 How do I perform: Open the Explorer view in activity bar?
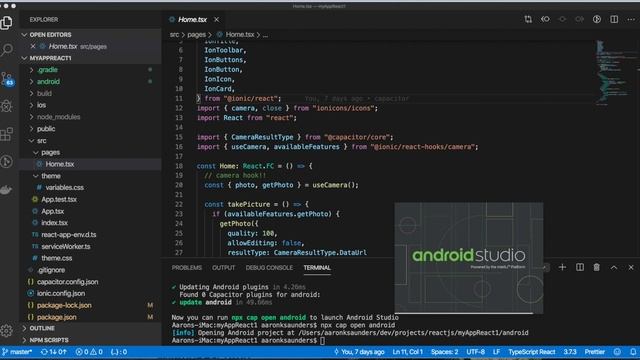[7, 22]
